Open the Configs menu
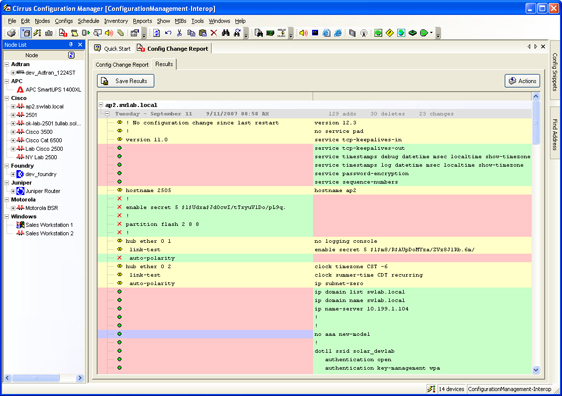 (63, 21)
